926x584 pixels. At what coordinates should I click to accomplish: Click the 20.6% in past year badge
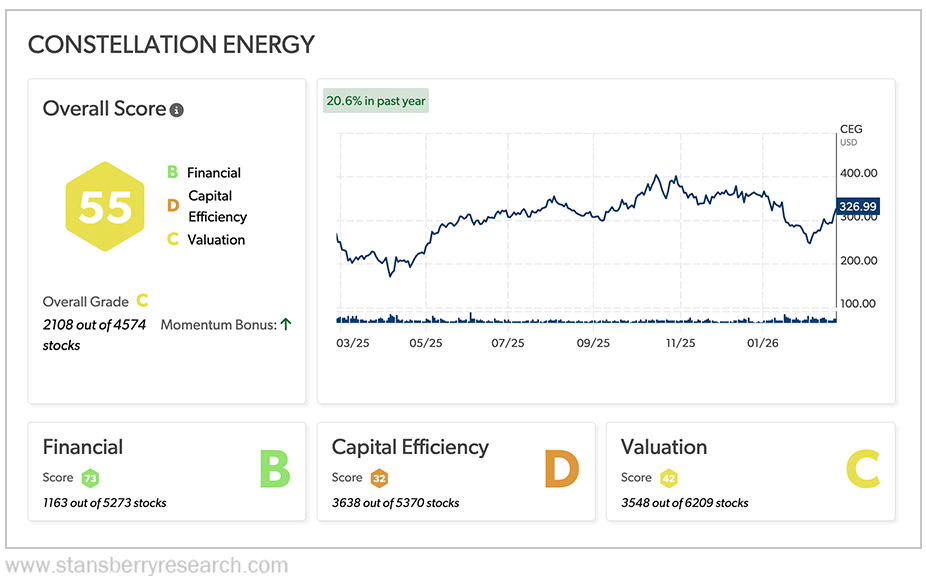point(375,101)
